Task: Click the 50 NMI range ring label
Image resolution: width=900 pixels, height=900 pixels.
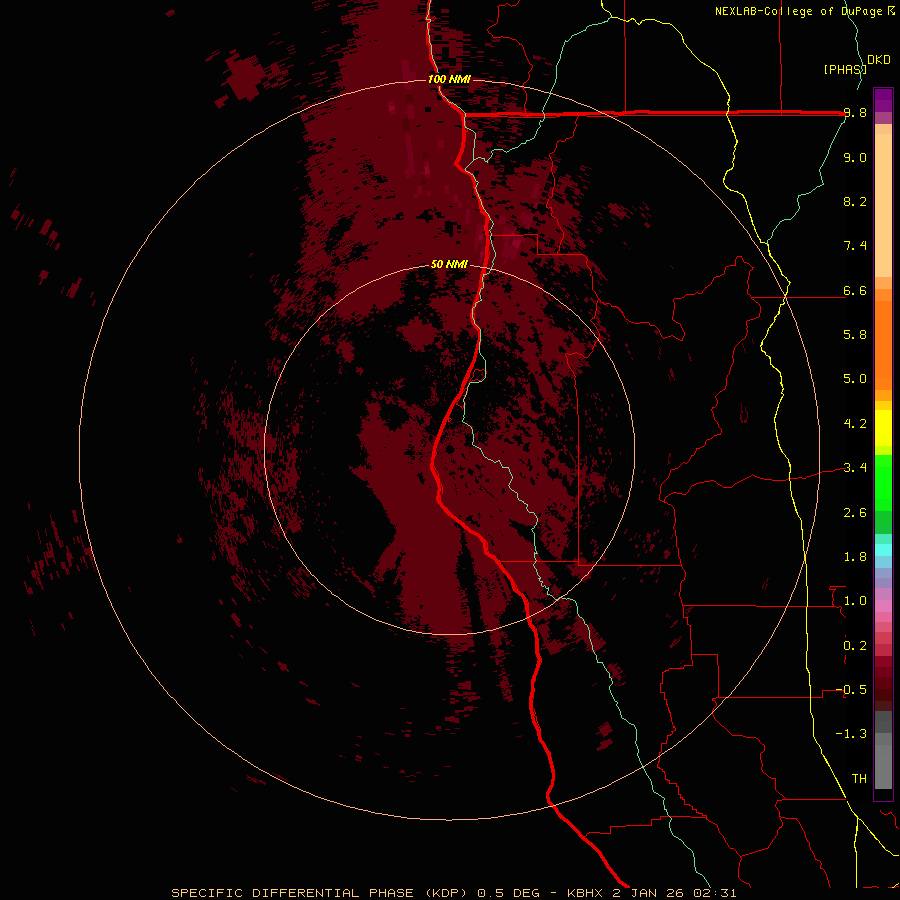Action: [x=449, y=264]
